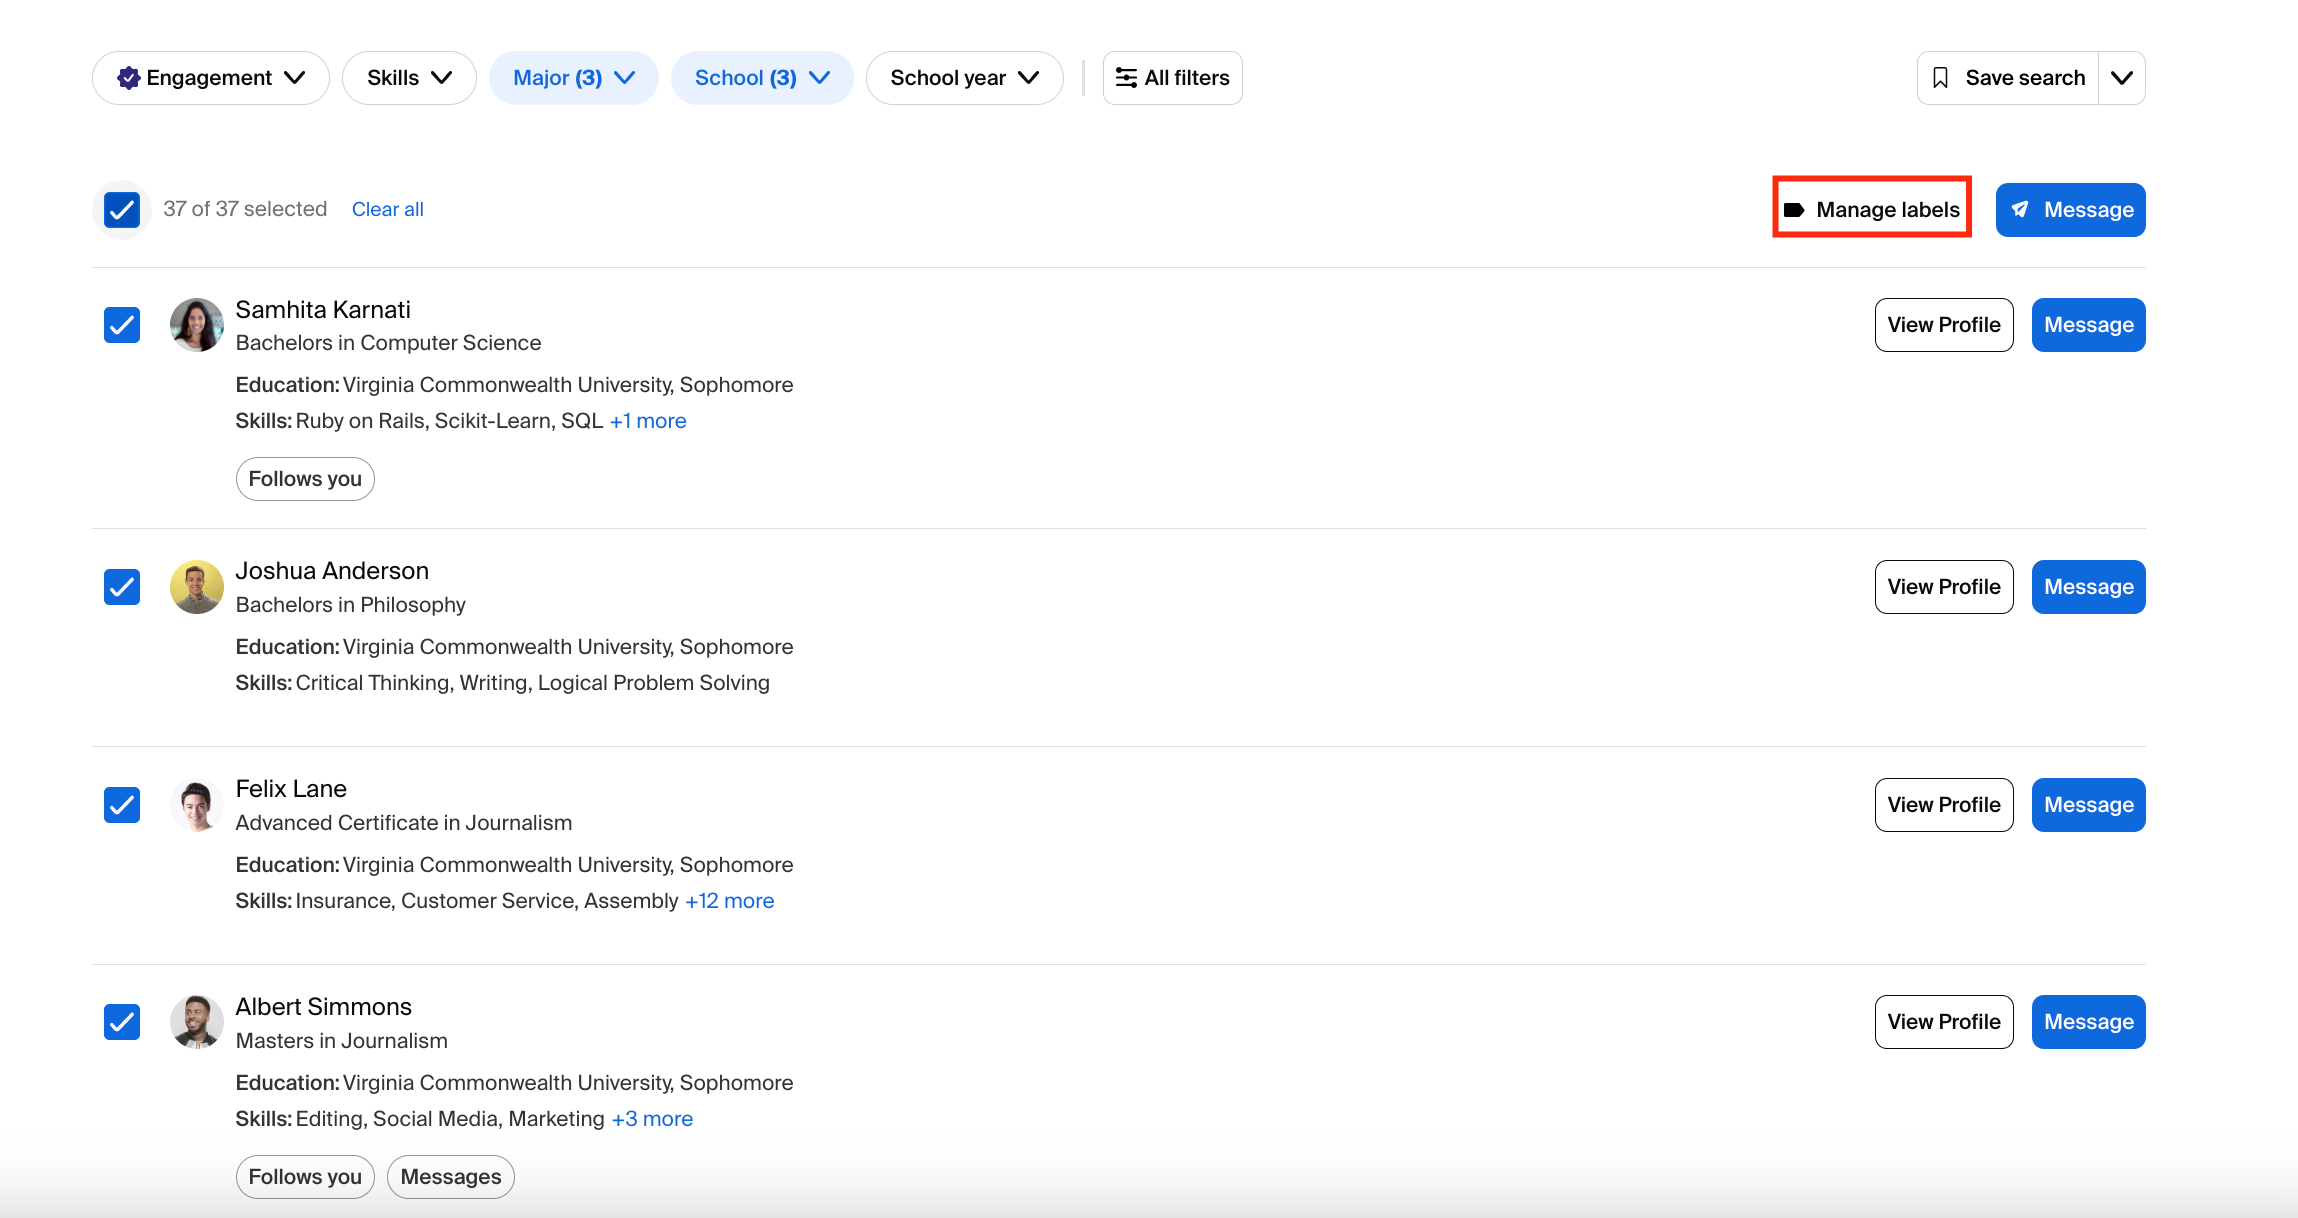View Profile of Albert Simmons
This screenshot has height=1218, width=2298.
[1943, 1021]
